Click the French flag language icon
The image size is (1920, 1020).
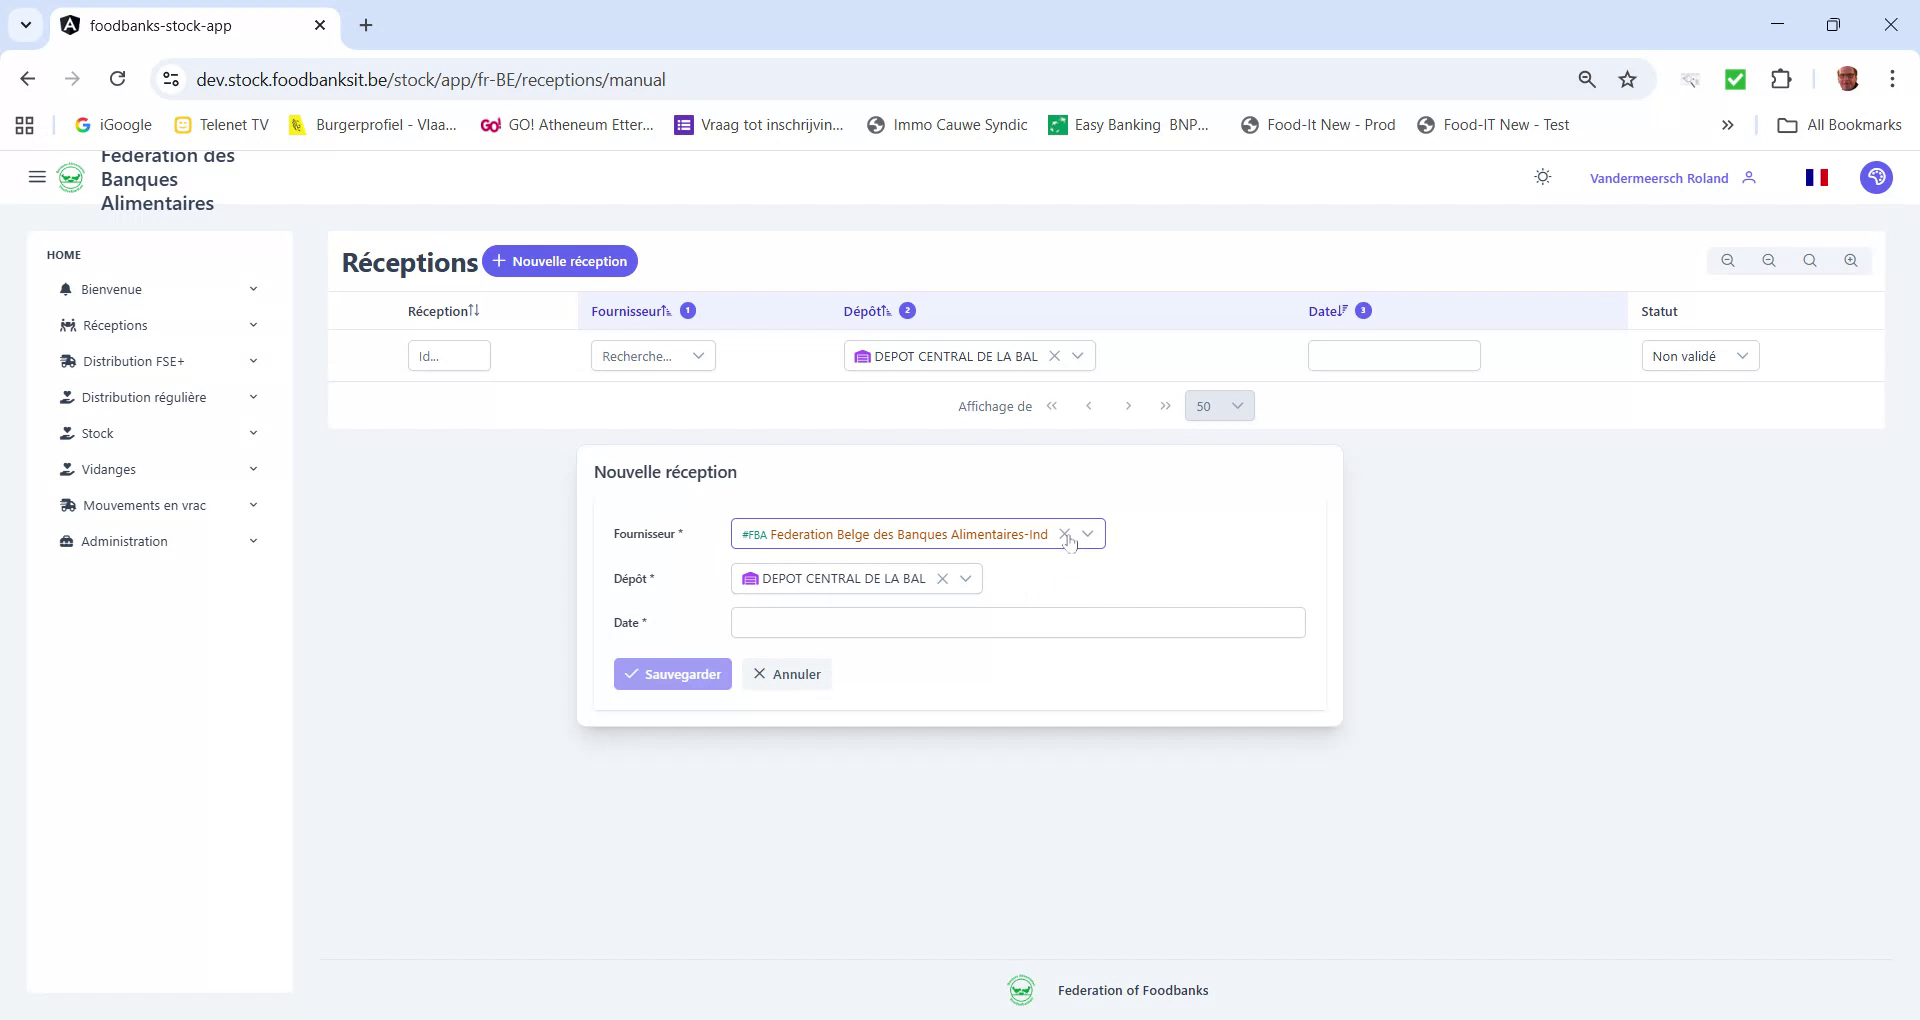(1818, 177)
